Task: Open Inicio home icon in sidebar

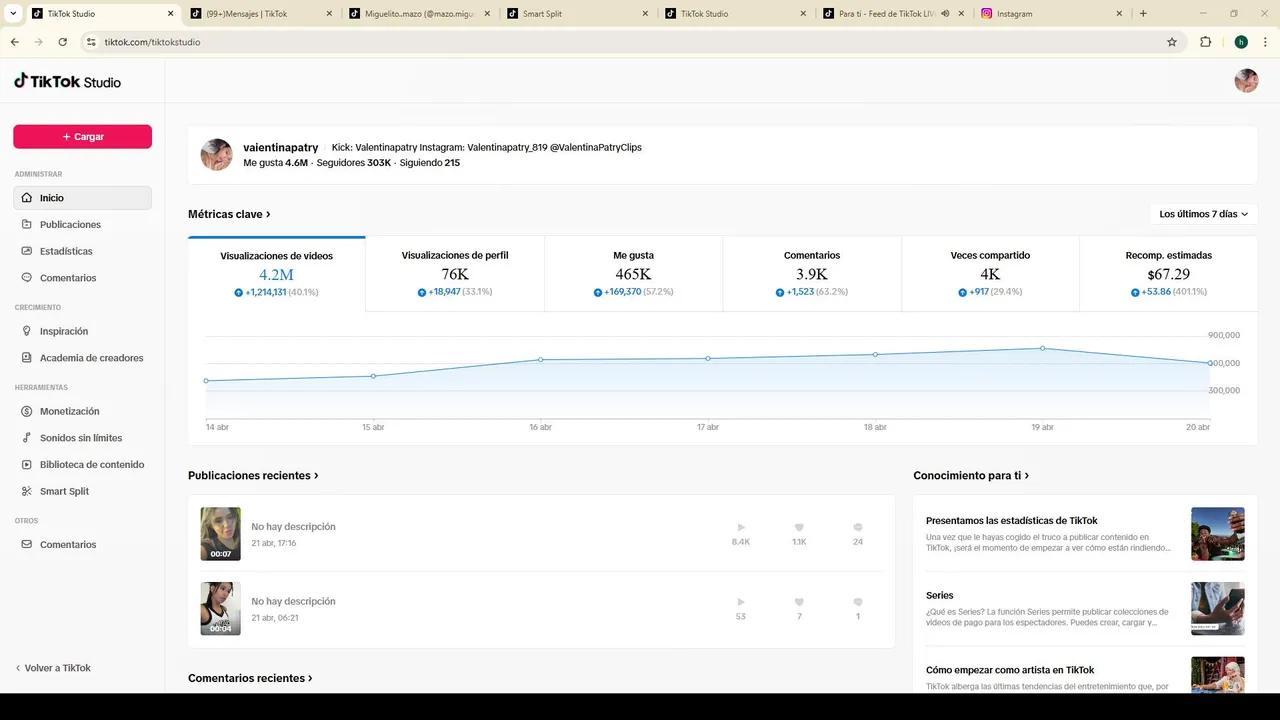Action: [x=27, y=198]
